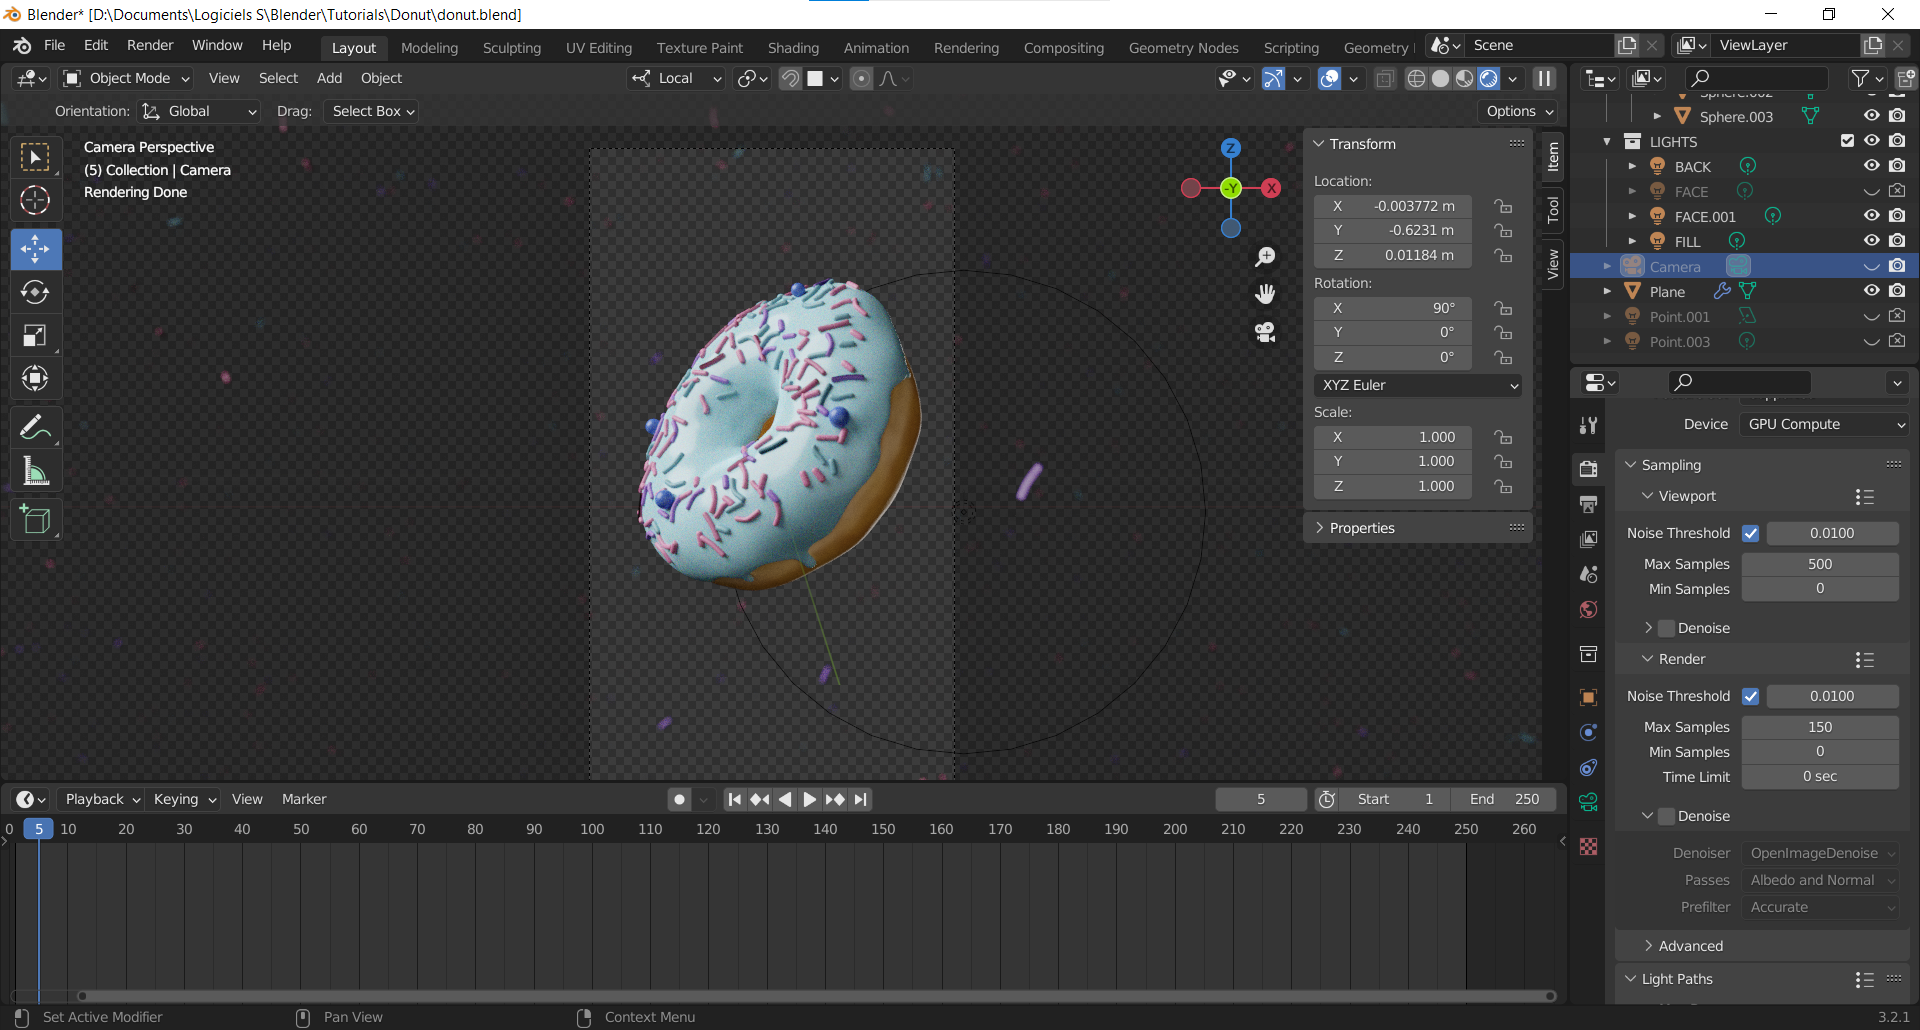Enable the Viewport Denoise checkbox

(1667, 628)
